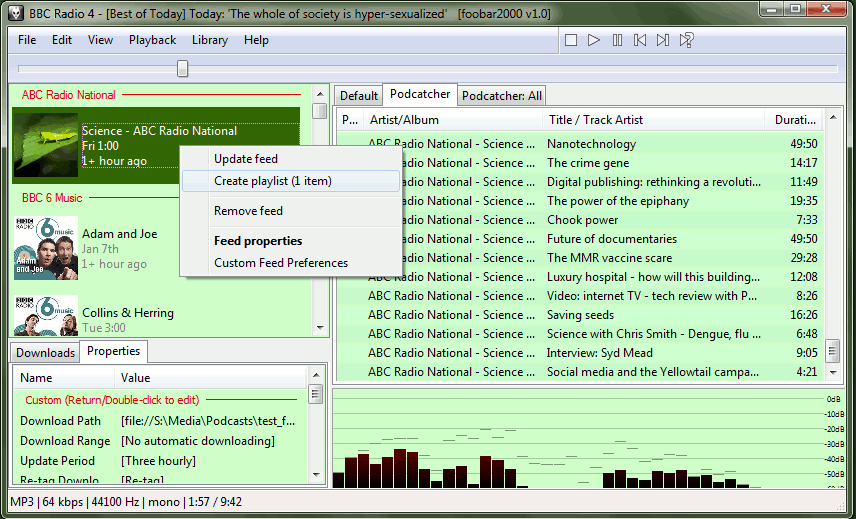Open the File menu

tap(27, 40)
